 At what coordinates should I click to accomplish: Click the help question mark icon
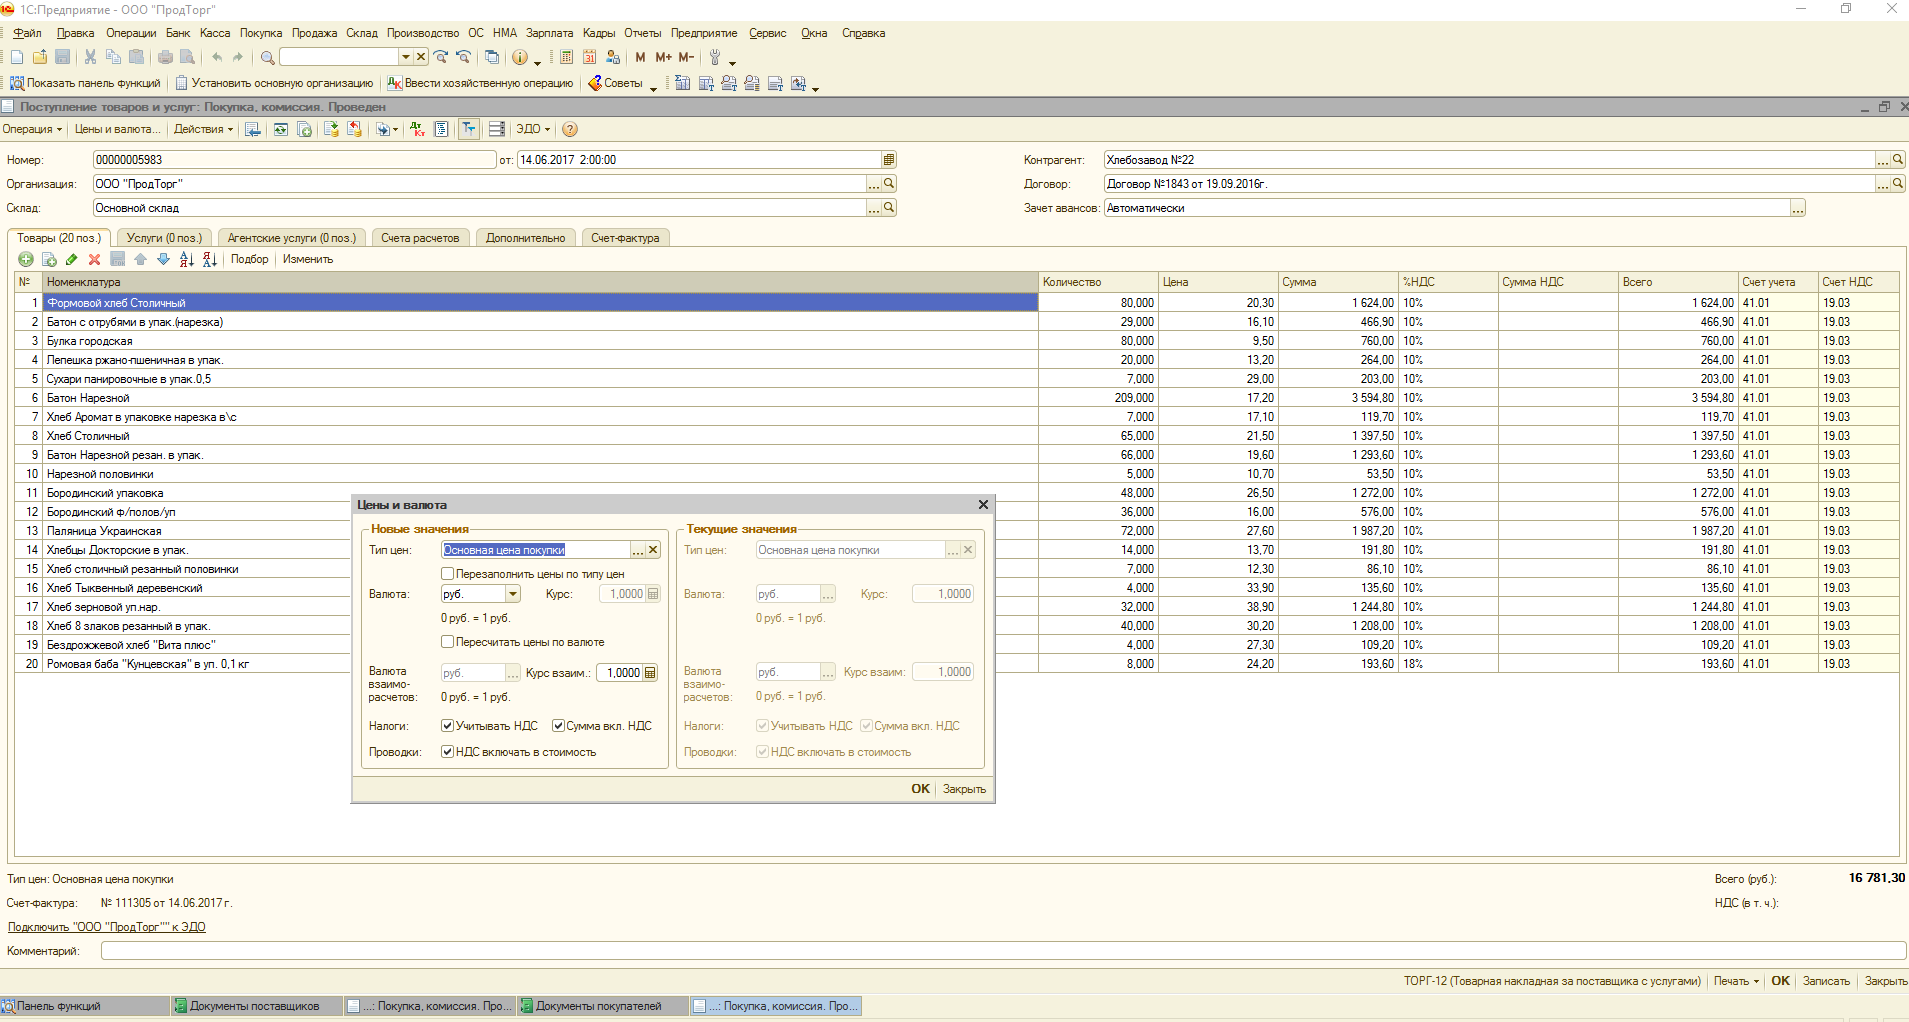click(x=570, y=129)
